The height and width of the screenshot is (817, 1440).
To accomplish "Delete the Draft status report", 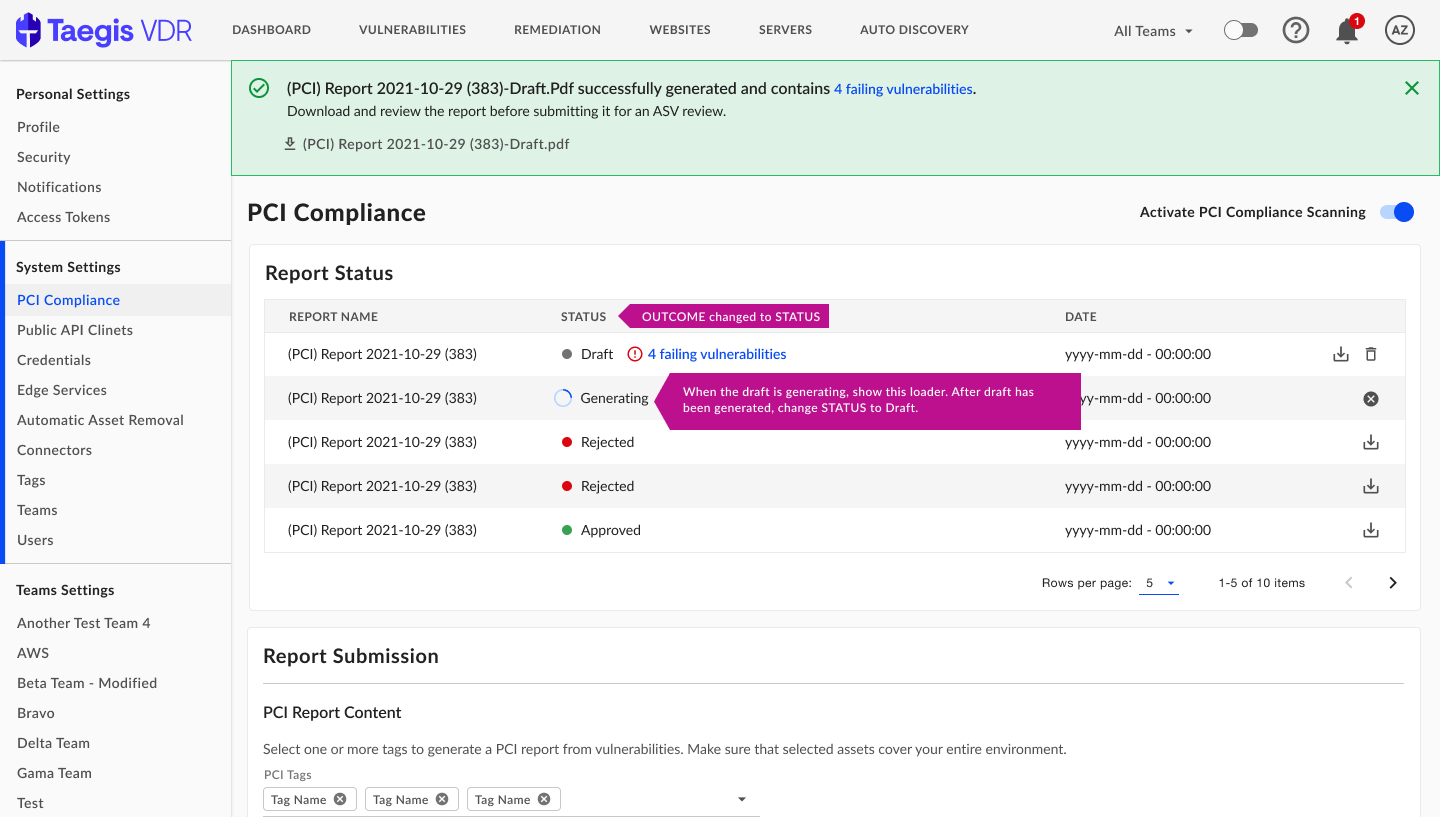I will pos(1371,354).
